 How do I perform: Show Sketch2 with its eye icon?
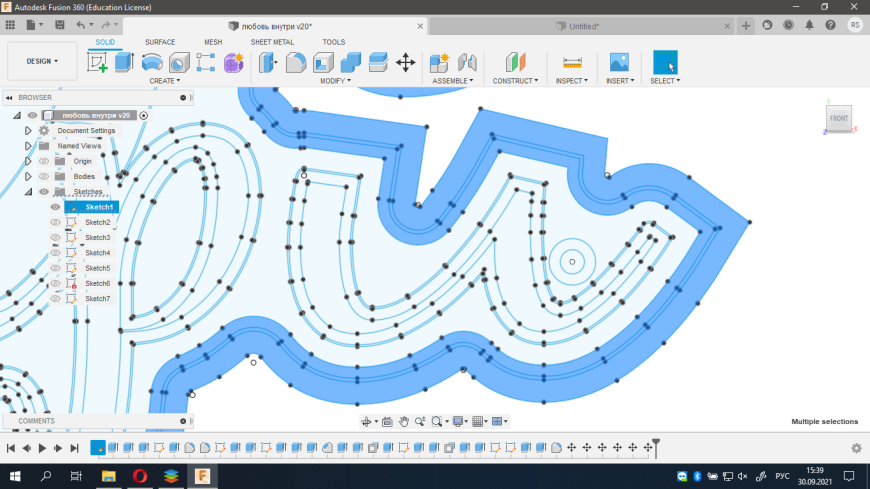tap(55, 222)
